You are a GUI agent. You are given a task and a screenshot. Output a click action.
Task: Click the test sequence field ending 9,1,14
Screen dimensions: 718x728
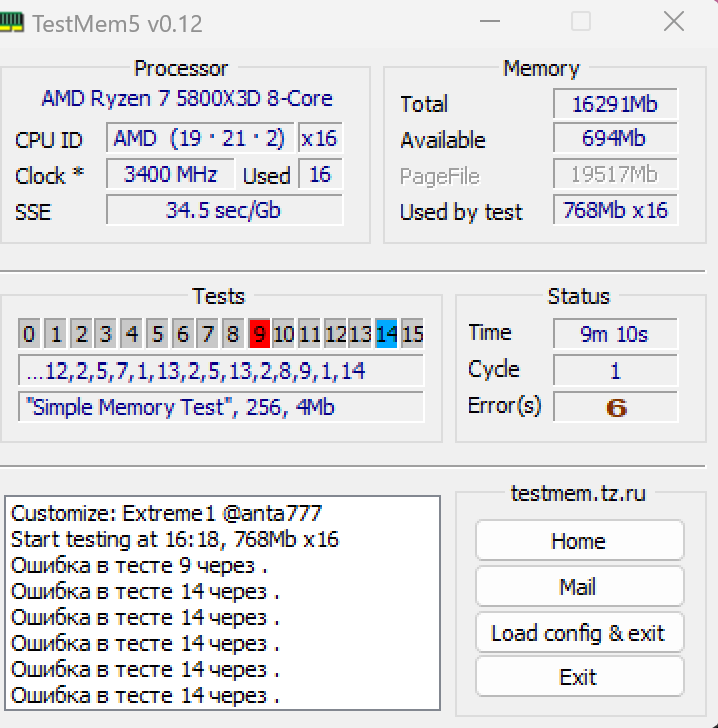[x=221, y=370]
